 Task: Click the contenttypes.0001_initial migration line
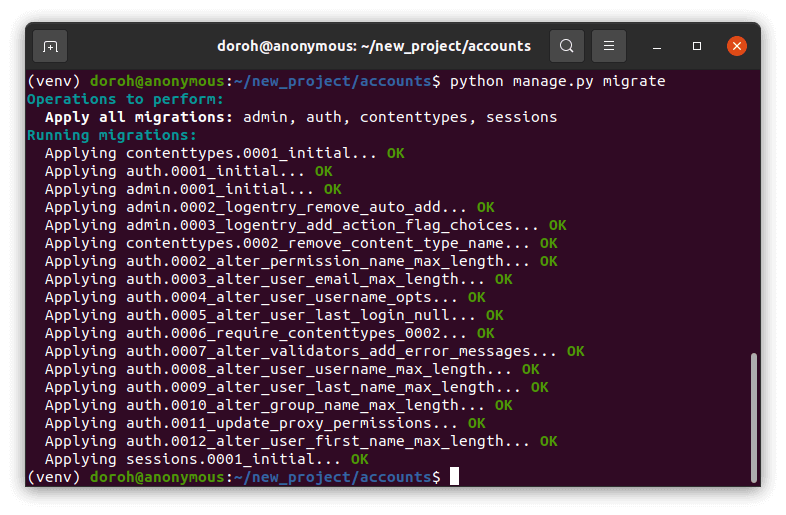tap(211, 153)
